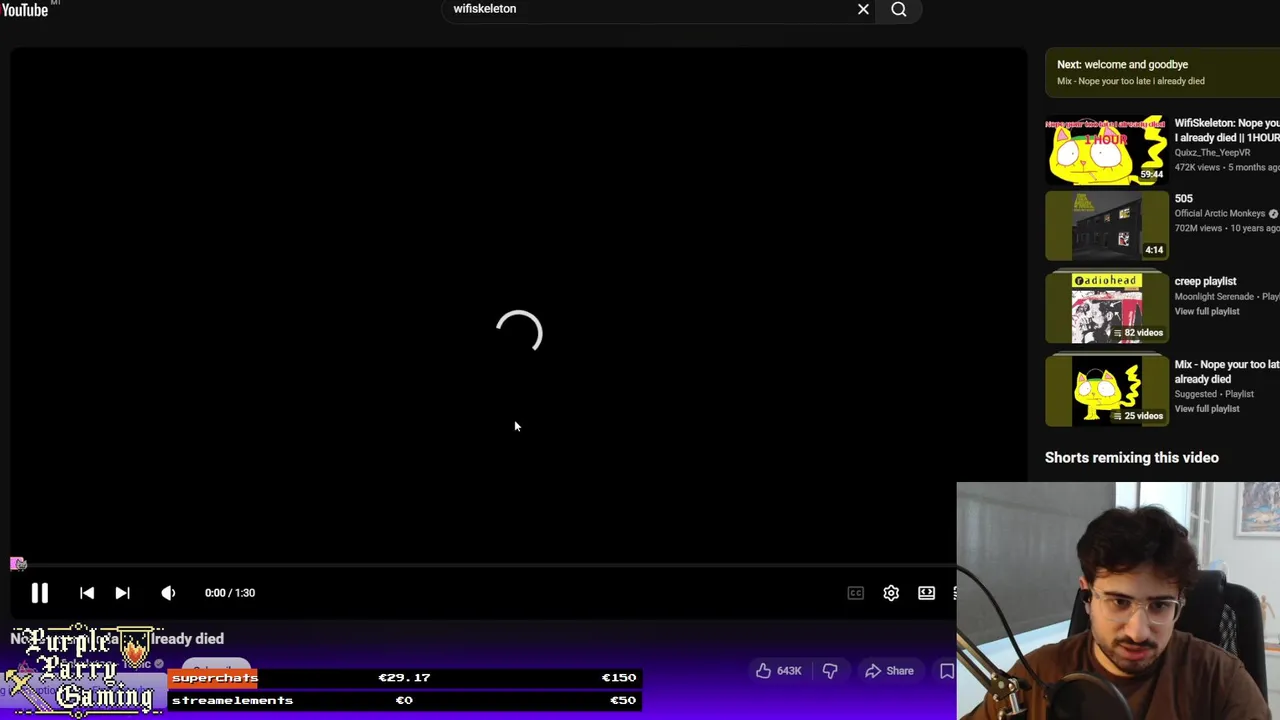Toggle closed captions on the player
This screenshot has height=720, width=1280.
click(856, 593)
